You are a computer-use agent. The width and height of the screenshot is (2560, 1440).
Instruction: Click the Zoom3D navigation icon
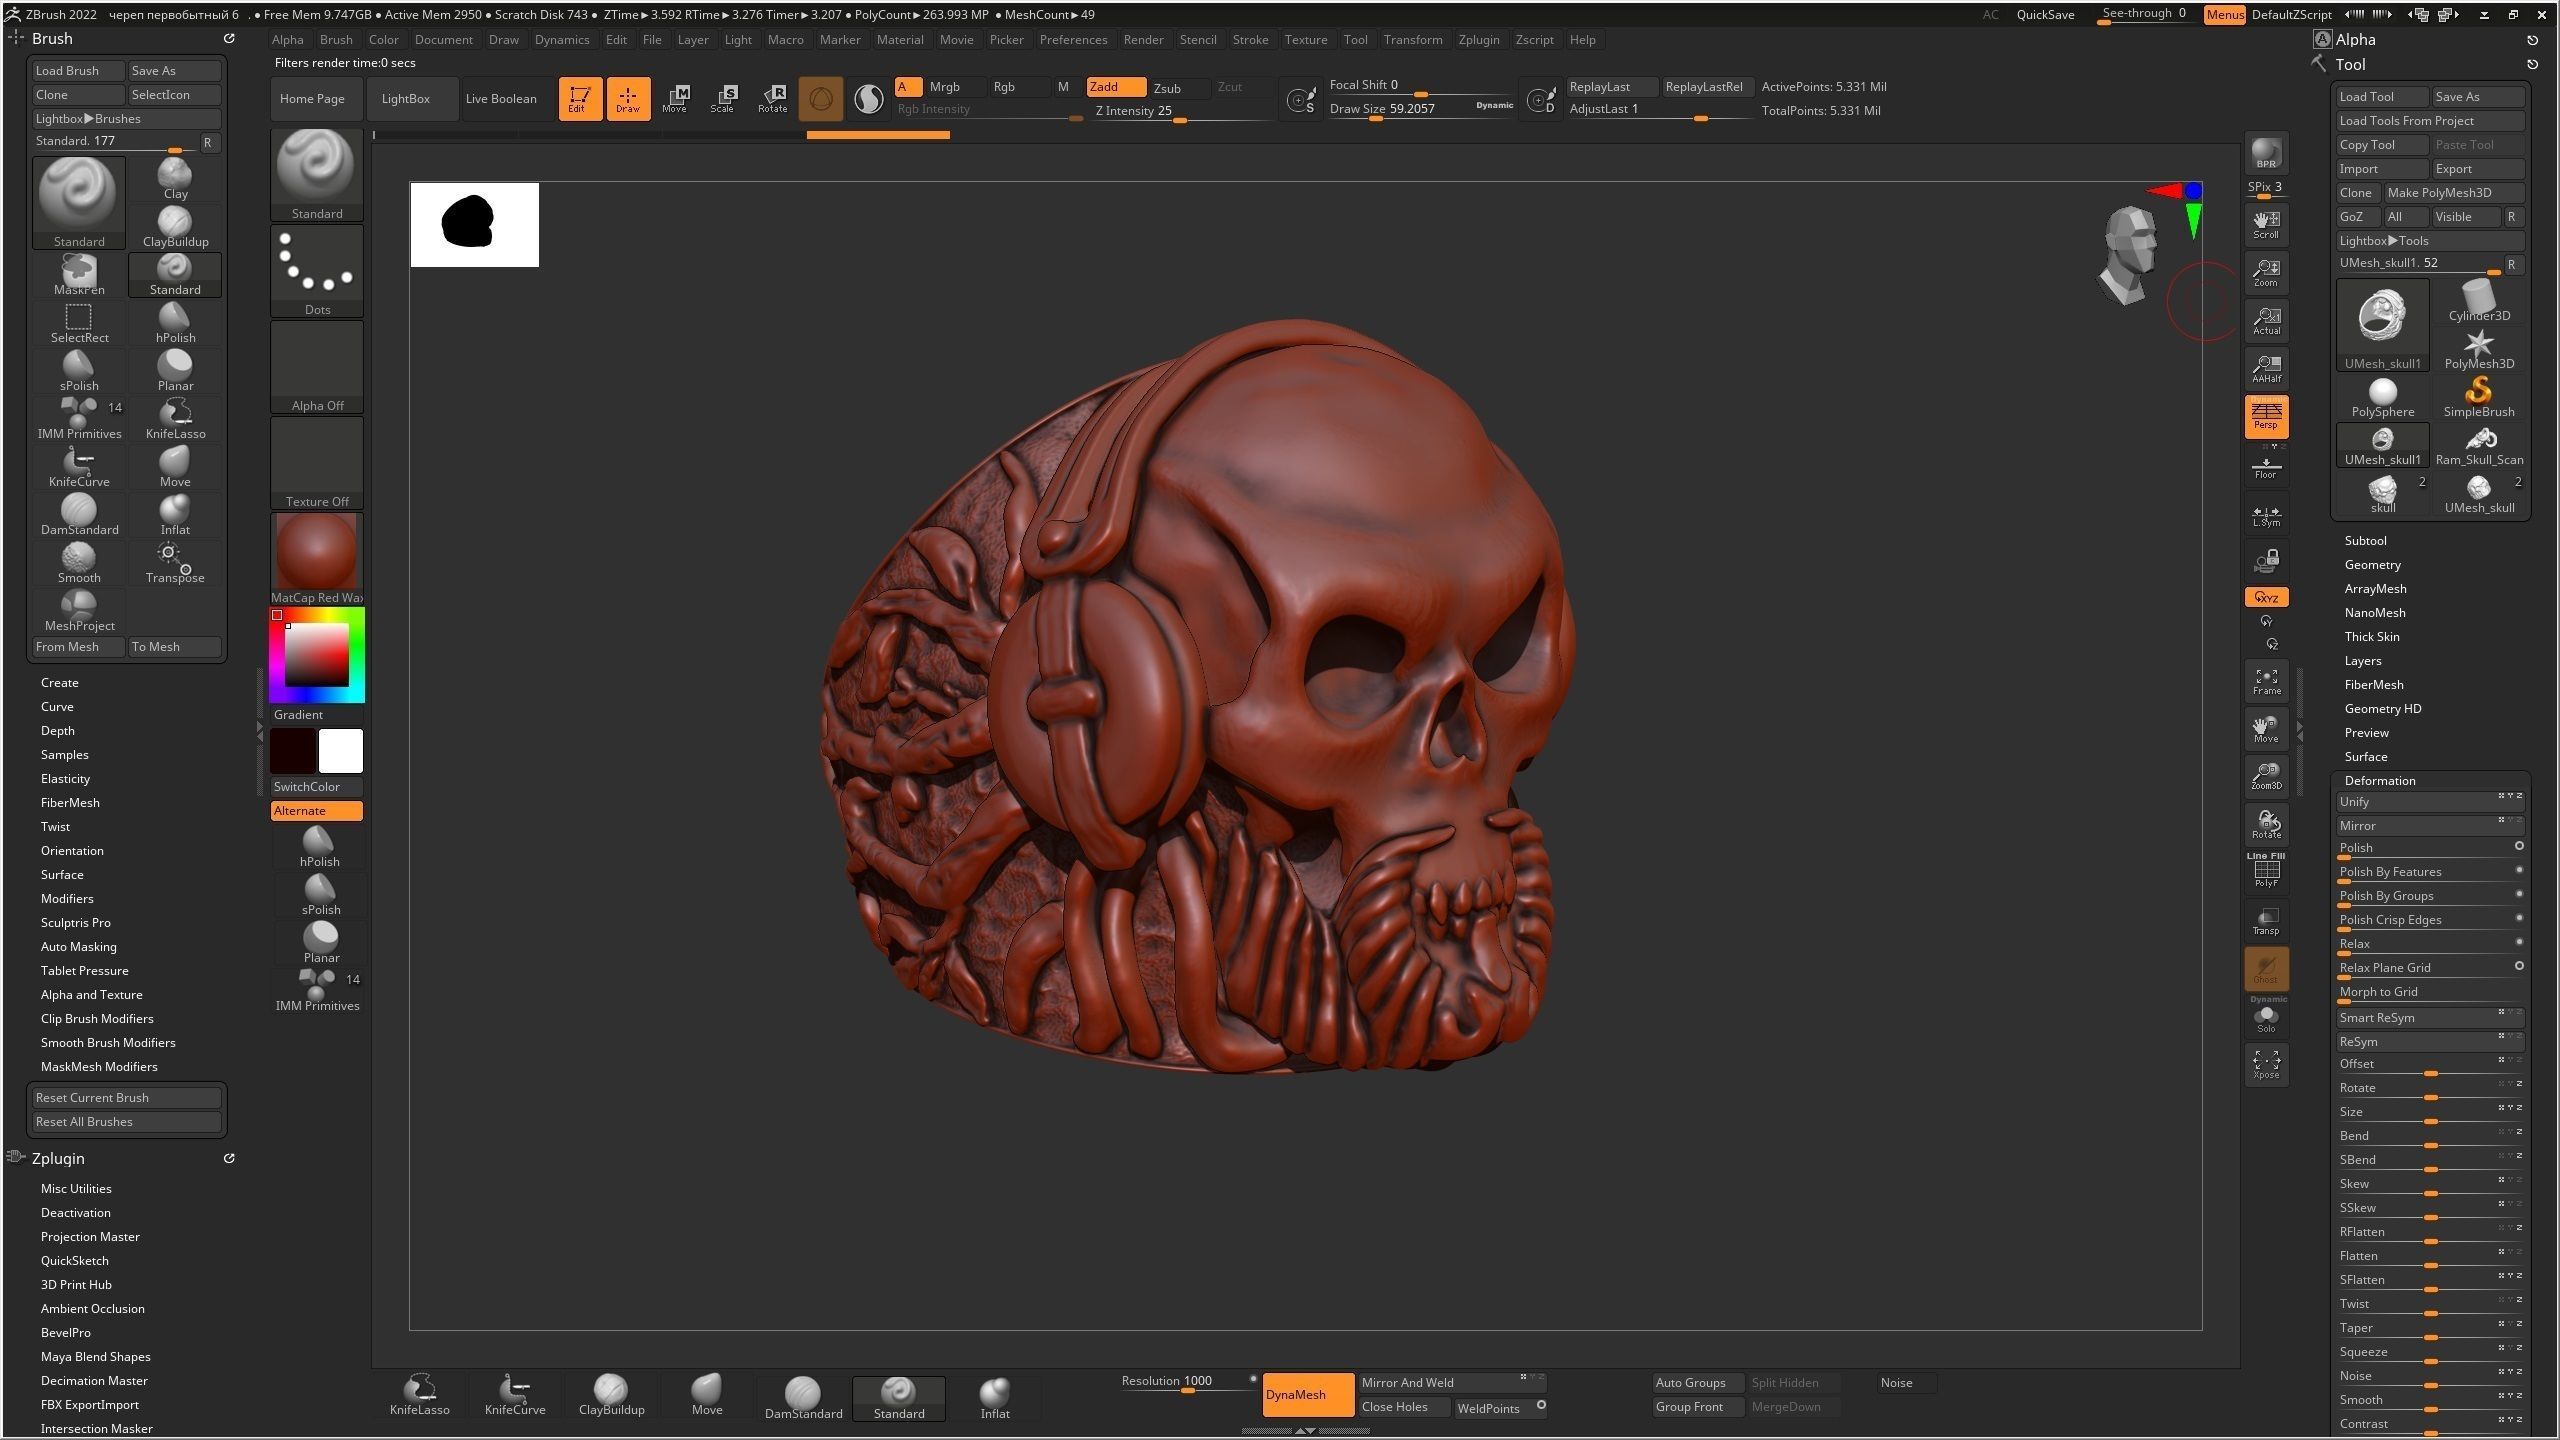click(2266, 776)
